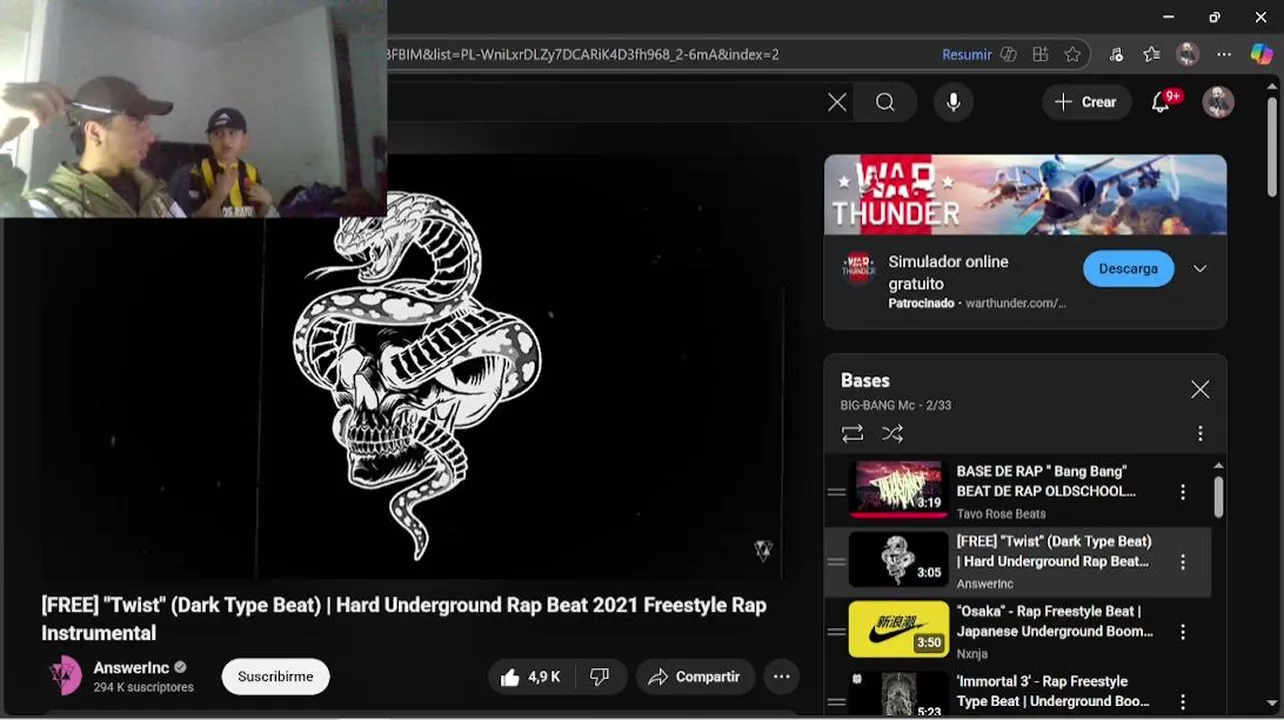The image size is (1284, 720).
Task: Open YouTube notifications bell
Action: point(1162,102)
